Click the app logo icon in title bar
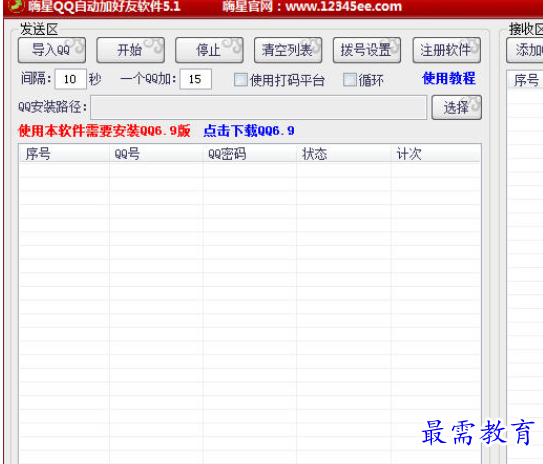The width and height of the screenshot is (543, 464). pyautogui.click(x=16, y=6)
